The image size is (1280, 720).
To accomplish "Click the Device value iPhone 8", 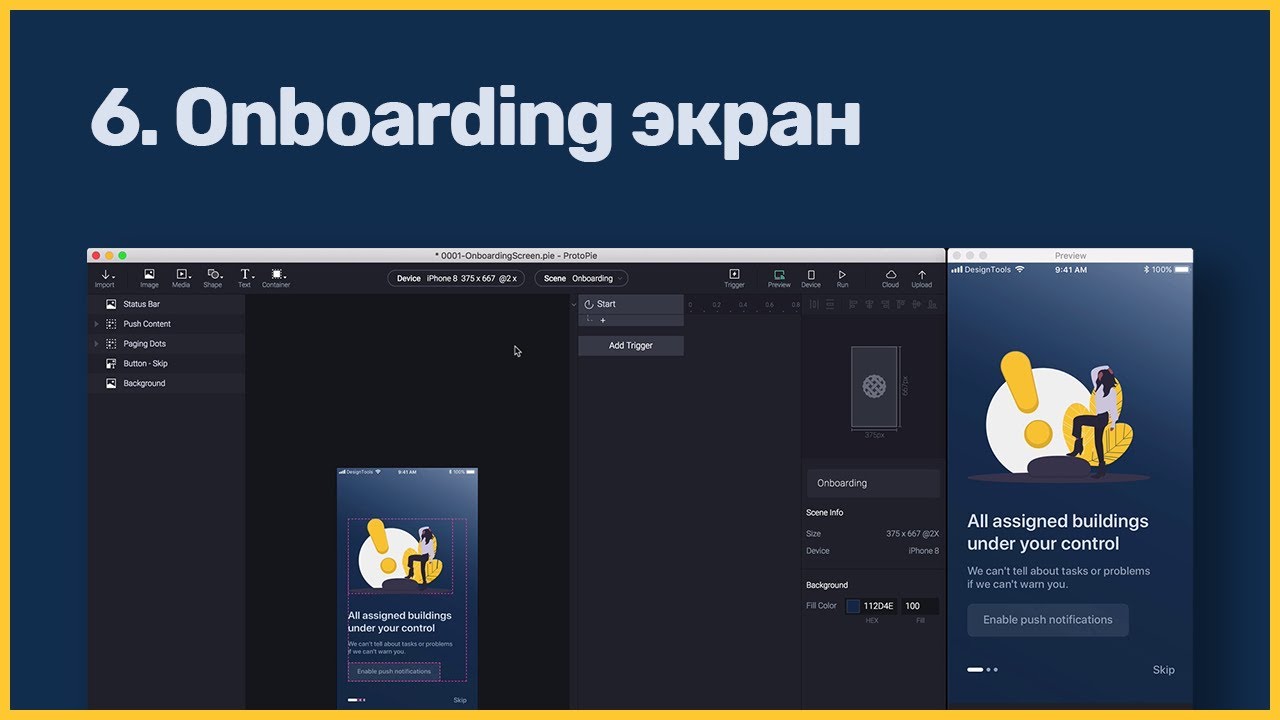I will [923, 551].
